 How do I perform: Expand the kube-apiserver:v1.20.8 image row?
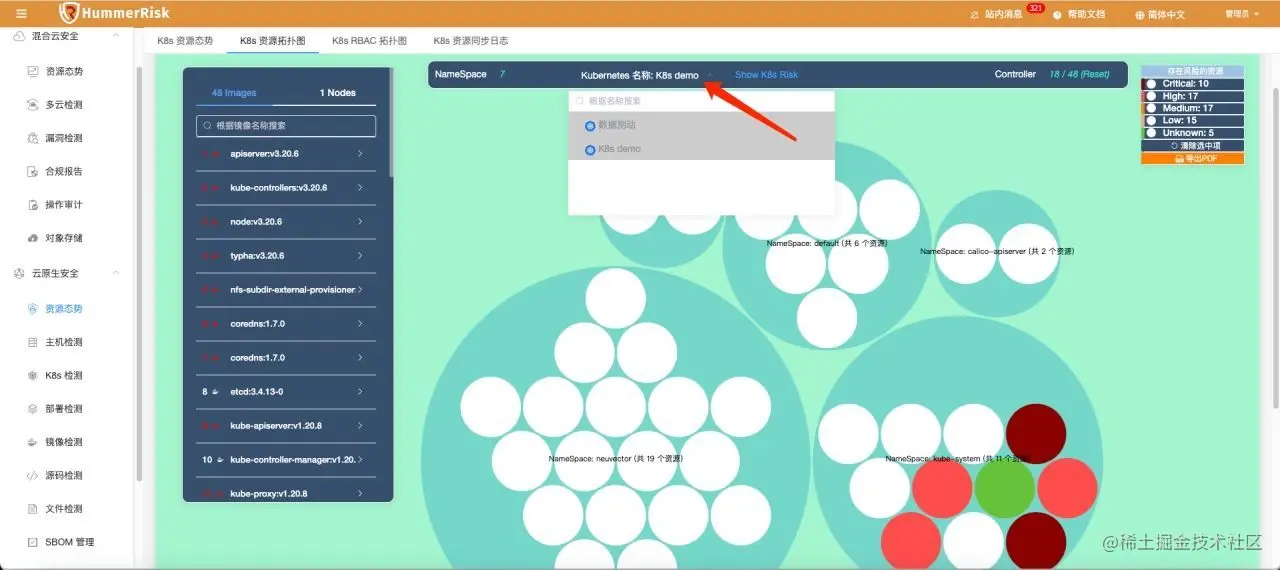(x=285, y=425)
